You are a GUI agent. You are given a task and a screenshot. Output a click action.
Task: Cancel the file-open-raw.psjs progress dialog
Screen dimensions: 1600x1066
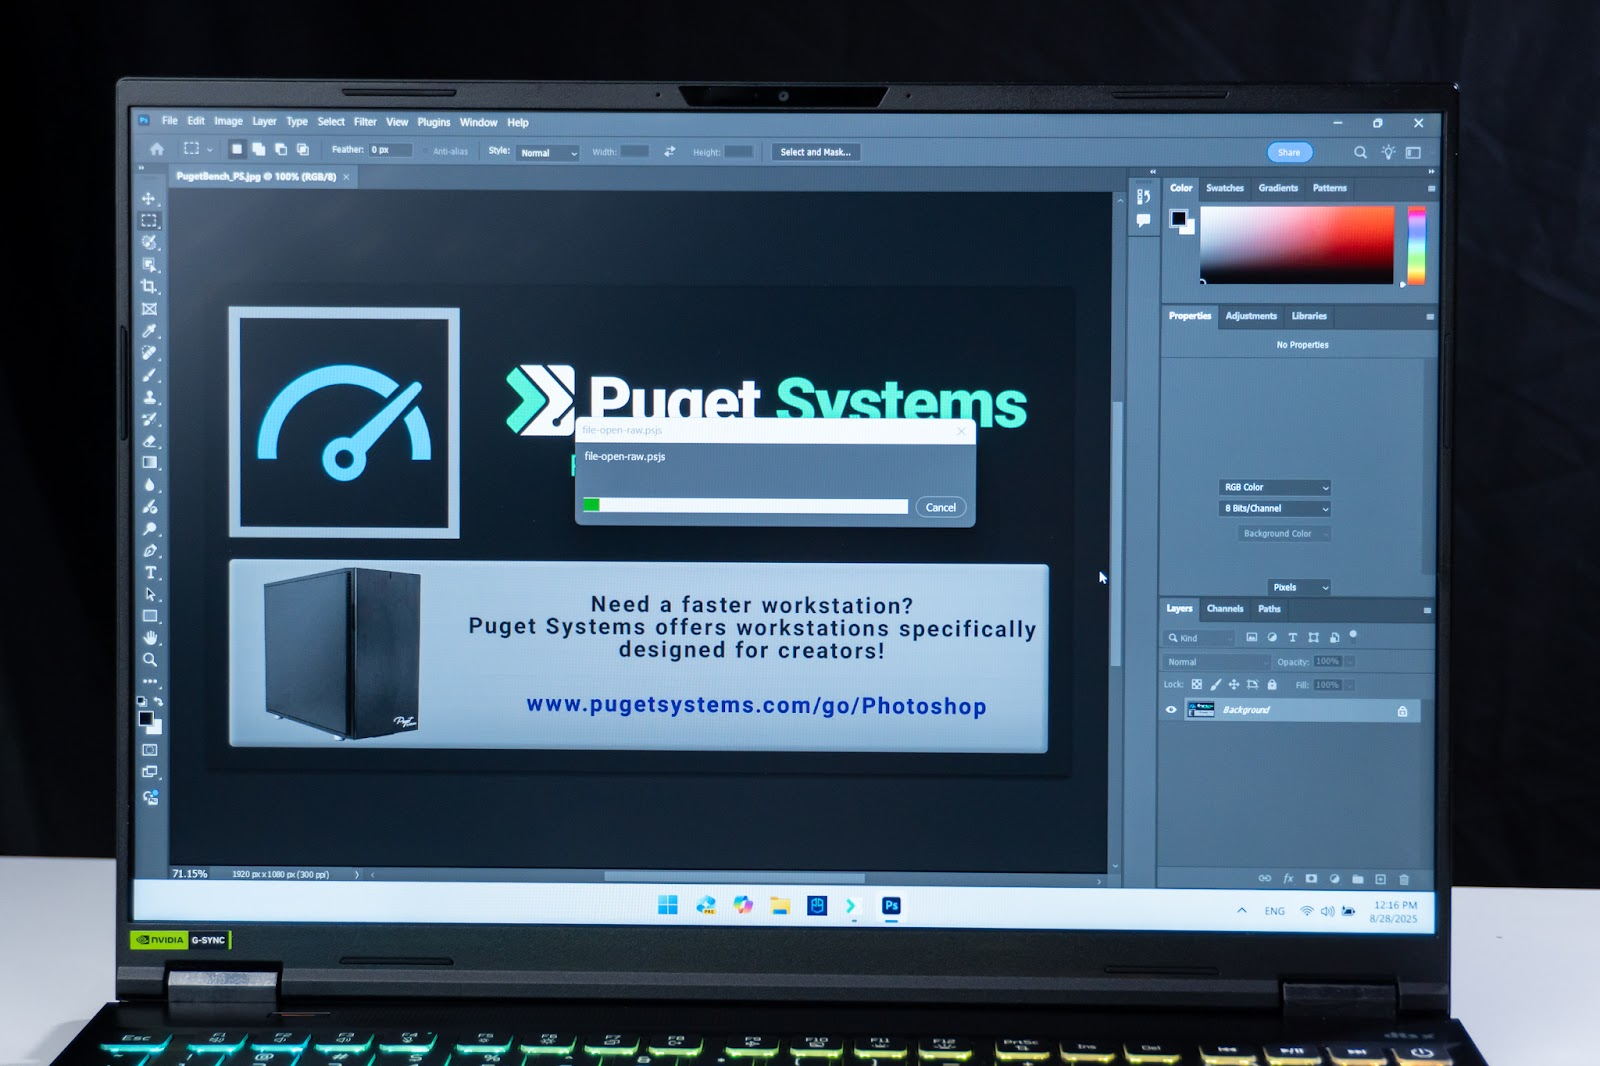pos(941,508)
